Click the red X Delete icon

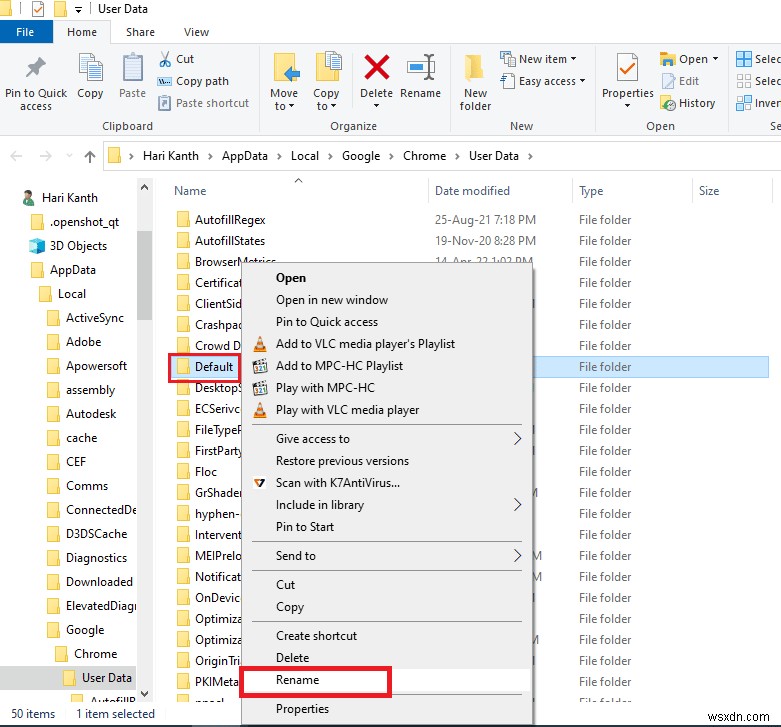(377, 67)
